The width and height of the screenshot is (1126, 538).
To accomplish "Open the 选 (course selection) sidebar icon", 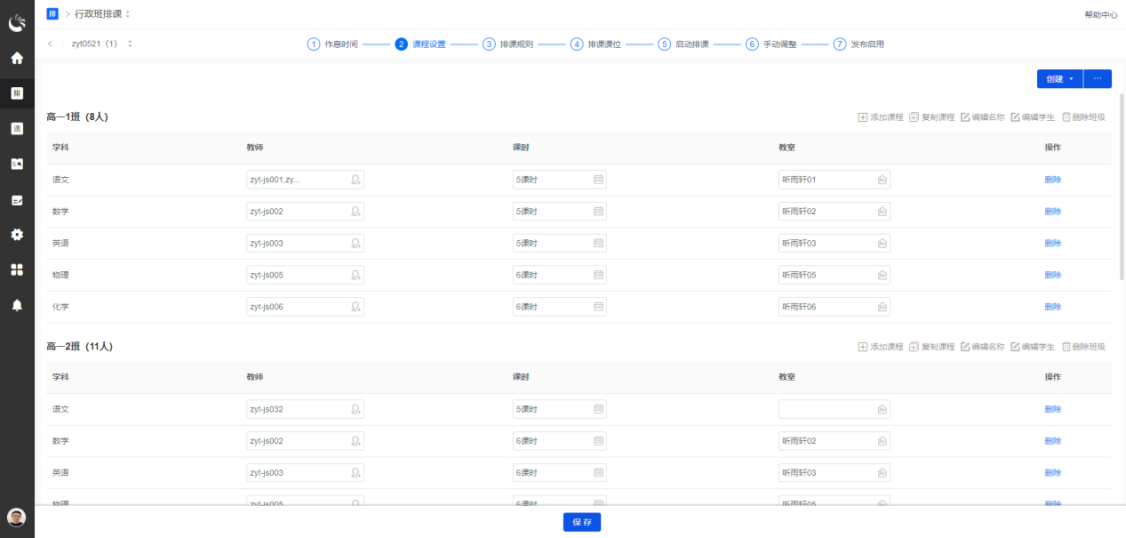I will (x=17, y=128).
